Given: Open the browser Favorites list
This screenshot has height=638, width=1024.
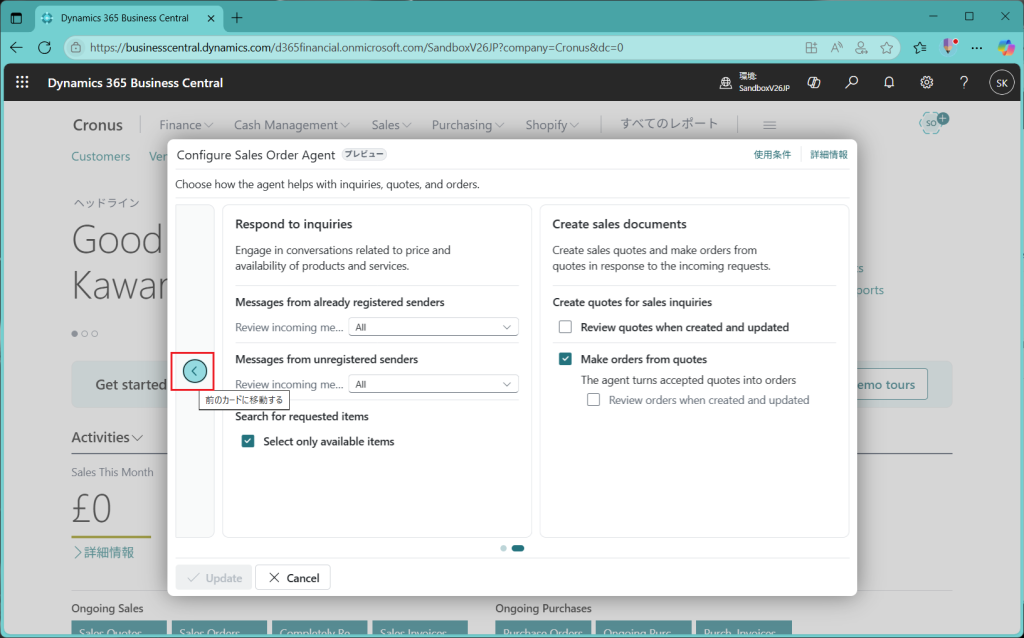Looking at the screenshot, I should 920,48.
